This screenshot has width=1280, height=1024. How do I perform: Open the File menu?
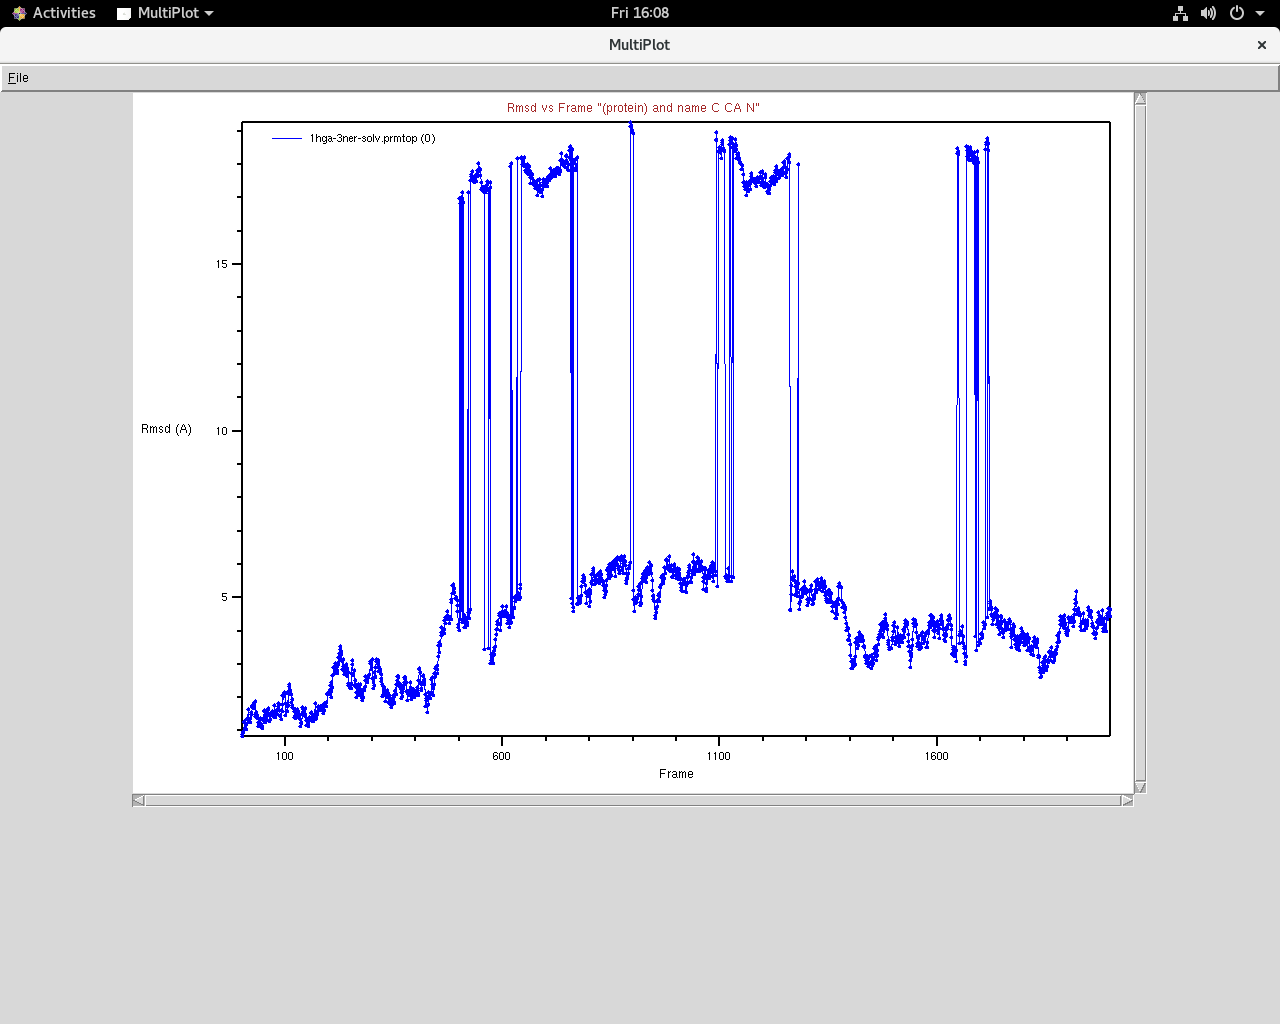point(18,78)
